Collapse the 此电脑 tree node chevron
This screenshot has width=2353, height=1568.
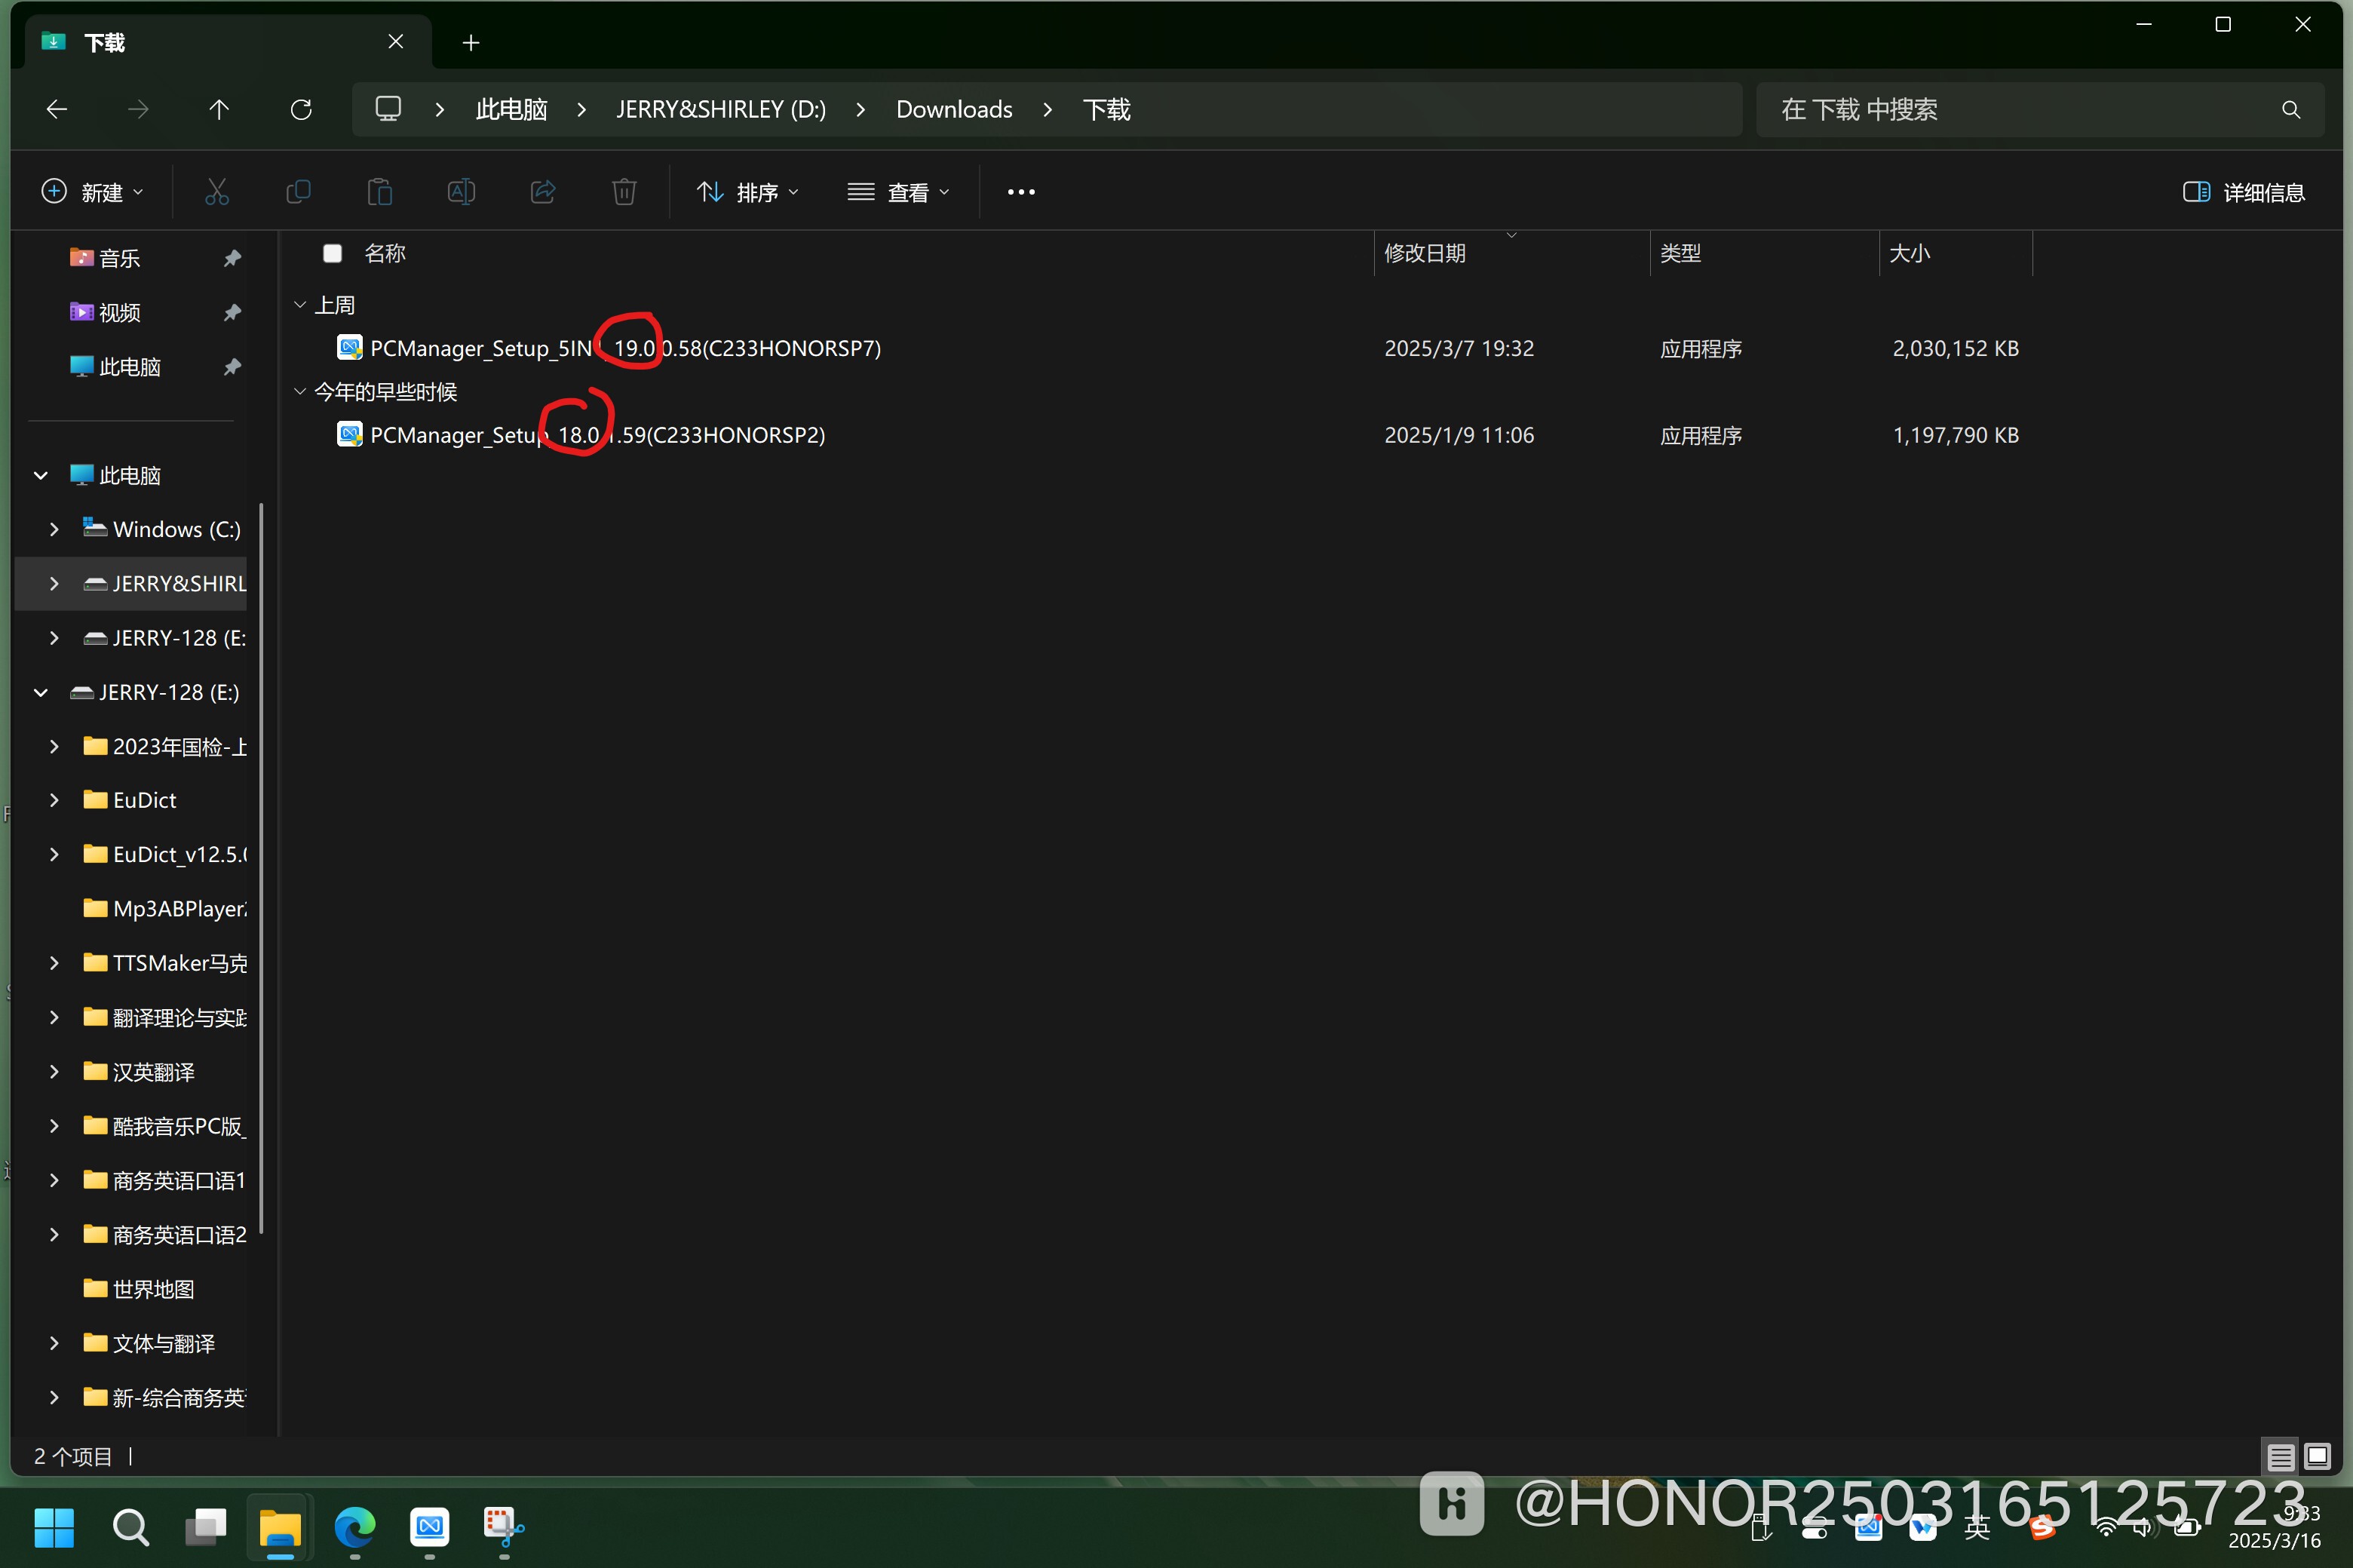[x=41, y=475]
